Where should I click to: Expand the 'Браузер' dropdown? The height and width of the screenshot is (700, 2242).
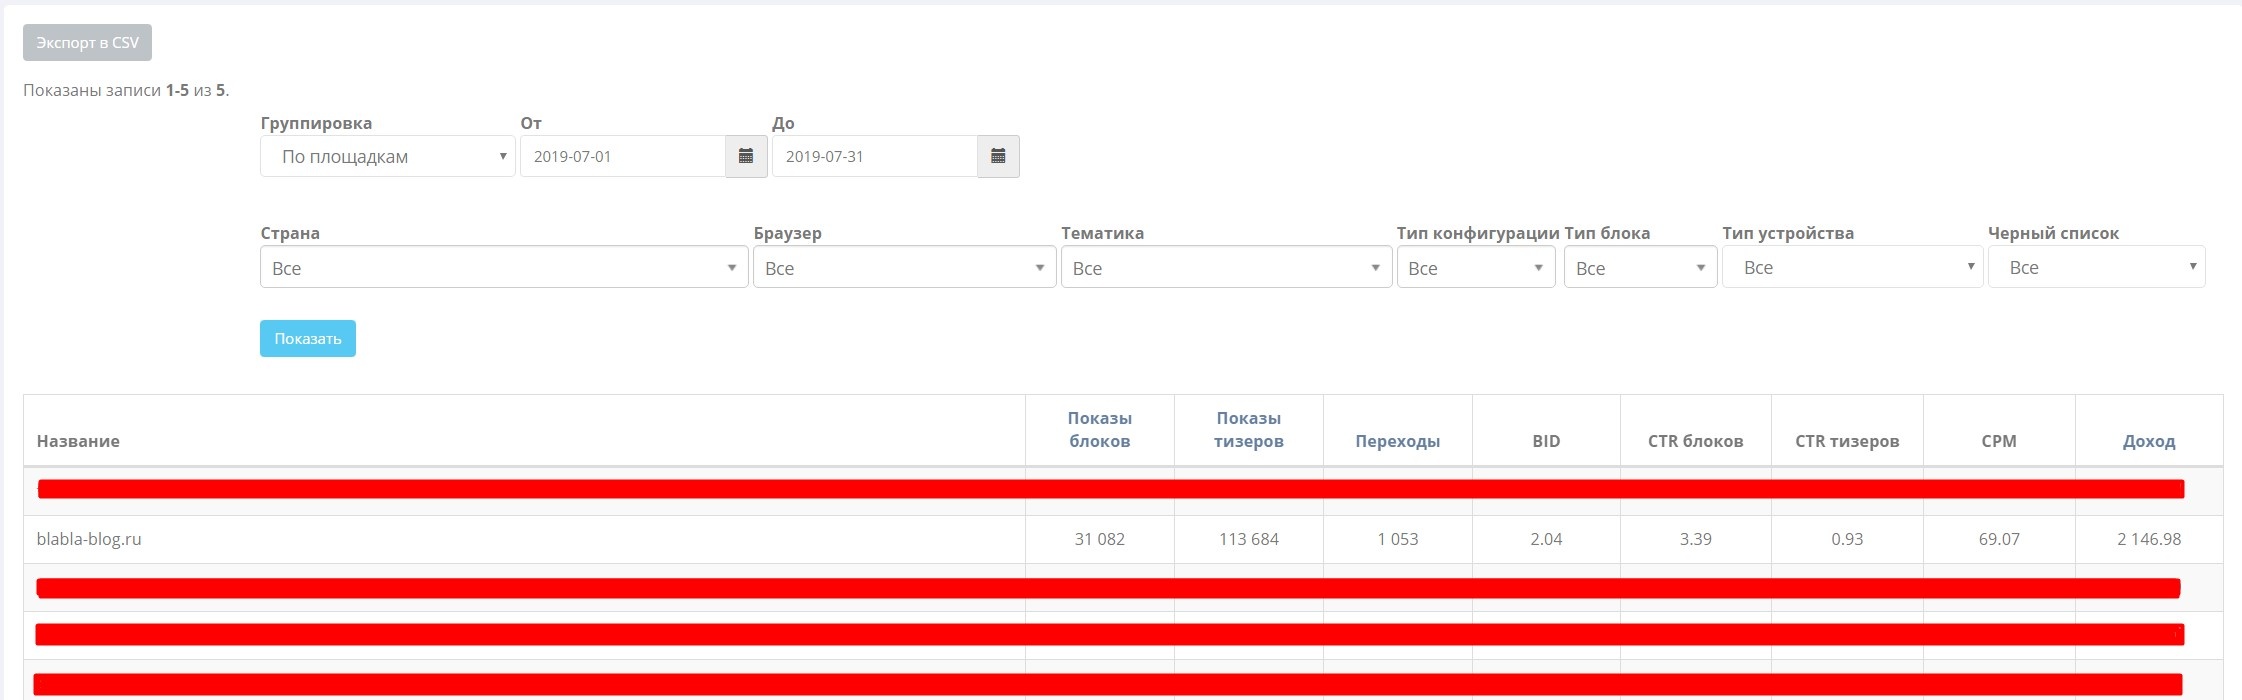tap(905, 267)
